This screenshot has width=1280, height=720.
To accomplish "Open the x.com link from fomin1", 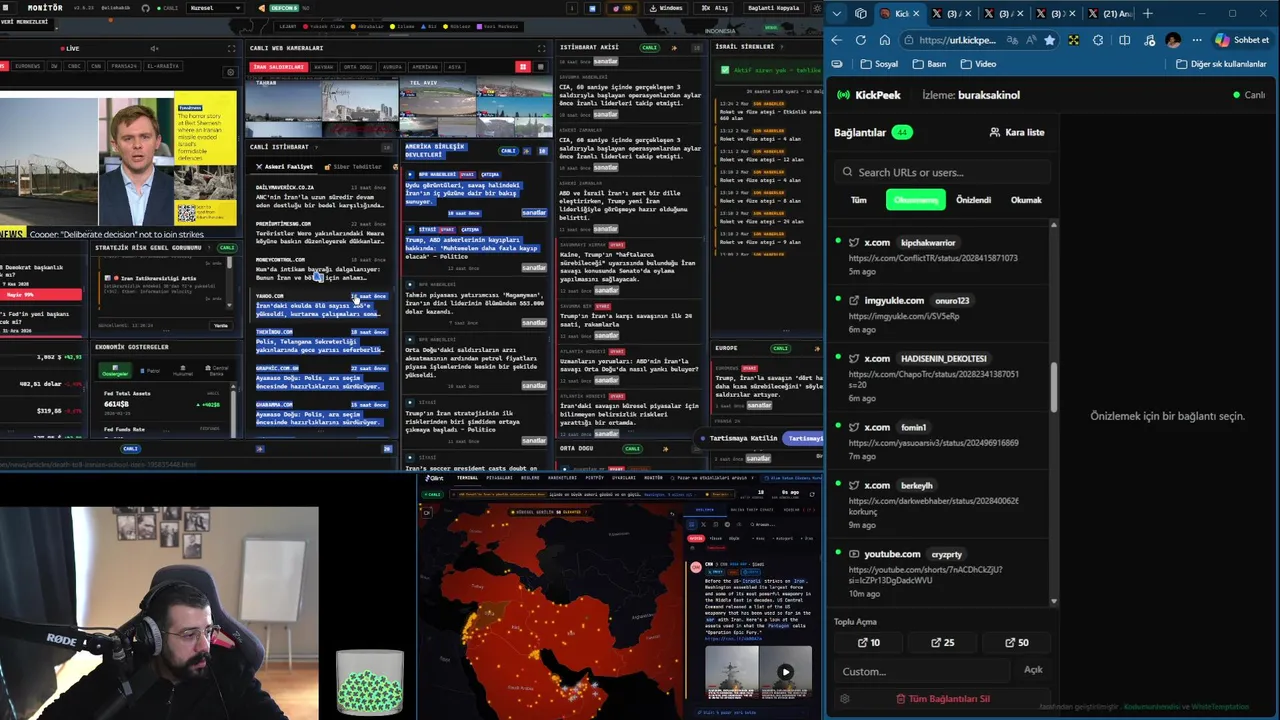I will click(933, 443).
